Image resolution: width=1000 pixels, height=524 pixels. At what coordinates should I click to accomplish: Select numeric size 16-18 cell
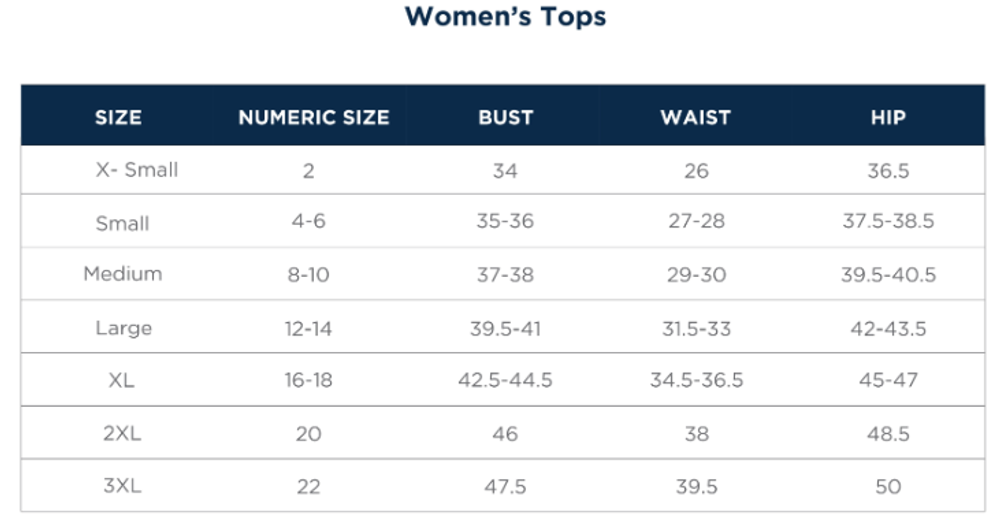(x=308, y=380)
